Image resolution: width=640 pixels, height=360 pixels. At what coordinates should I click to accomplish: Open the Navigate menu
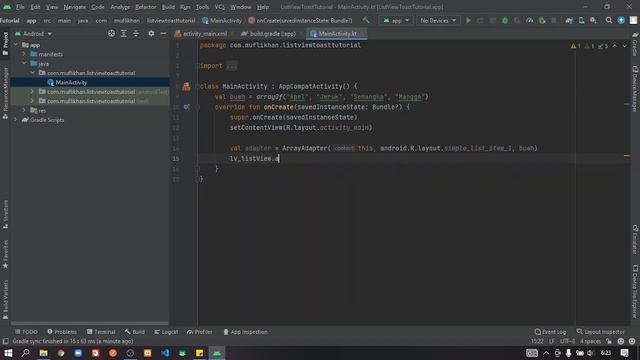[x=75, y=7]
